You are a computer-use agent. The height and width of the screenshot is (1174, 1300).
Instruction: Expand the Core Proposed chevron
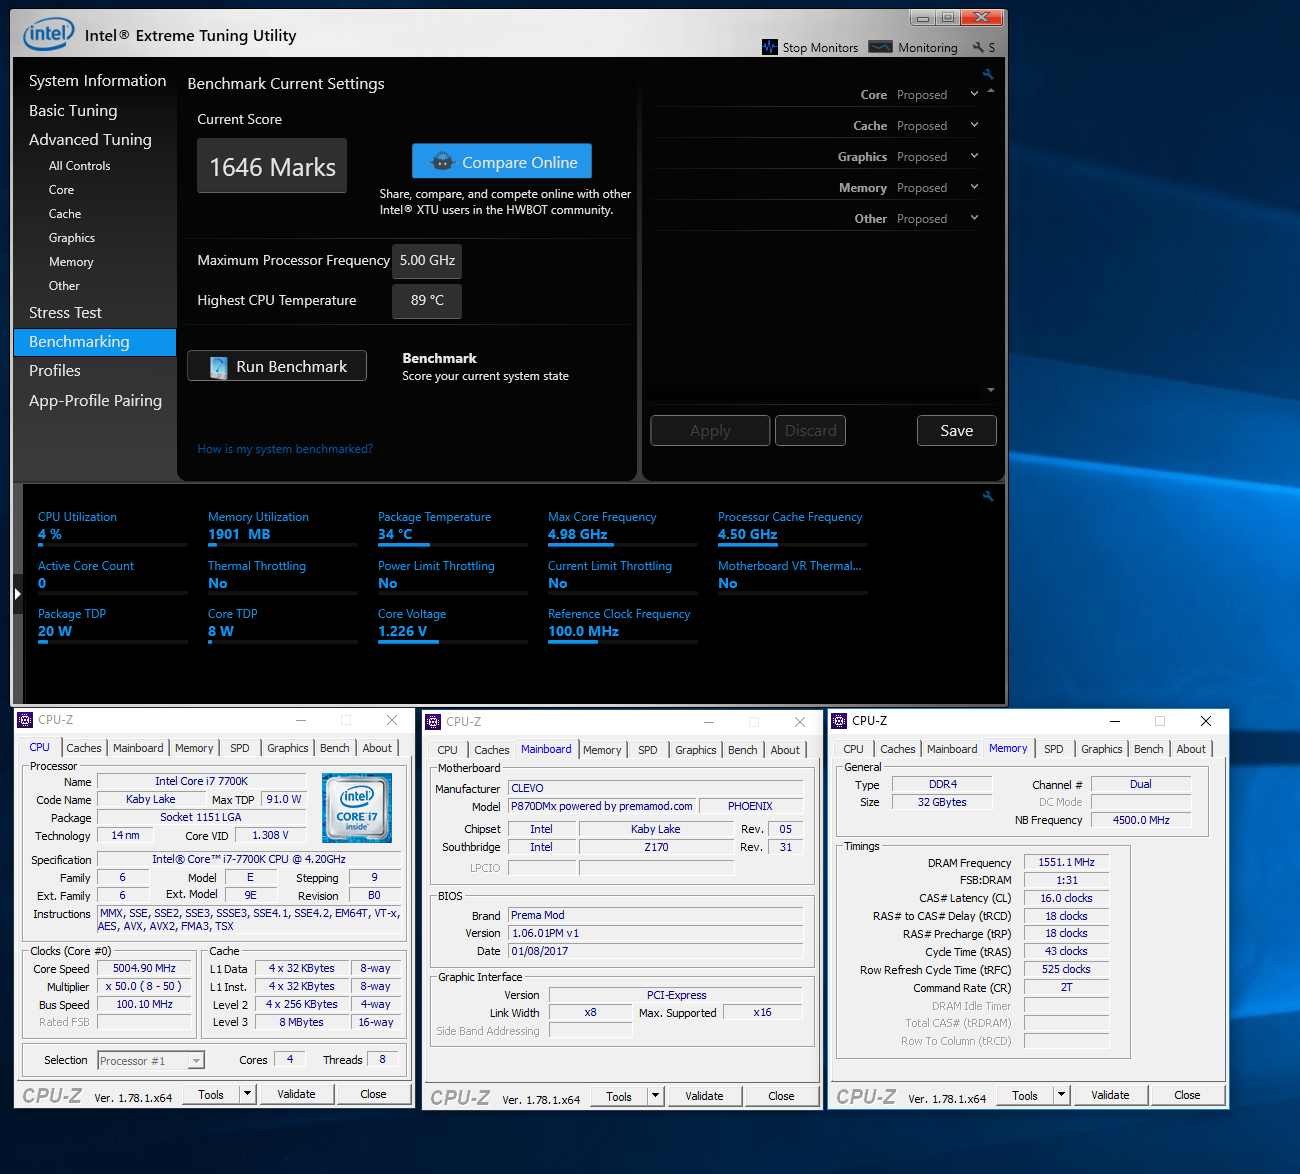pyautogui.click(x=974, y=94)
